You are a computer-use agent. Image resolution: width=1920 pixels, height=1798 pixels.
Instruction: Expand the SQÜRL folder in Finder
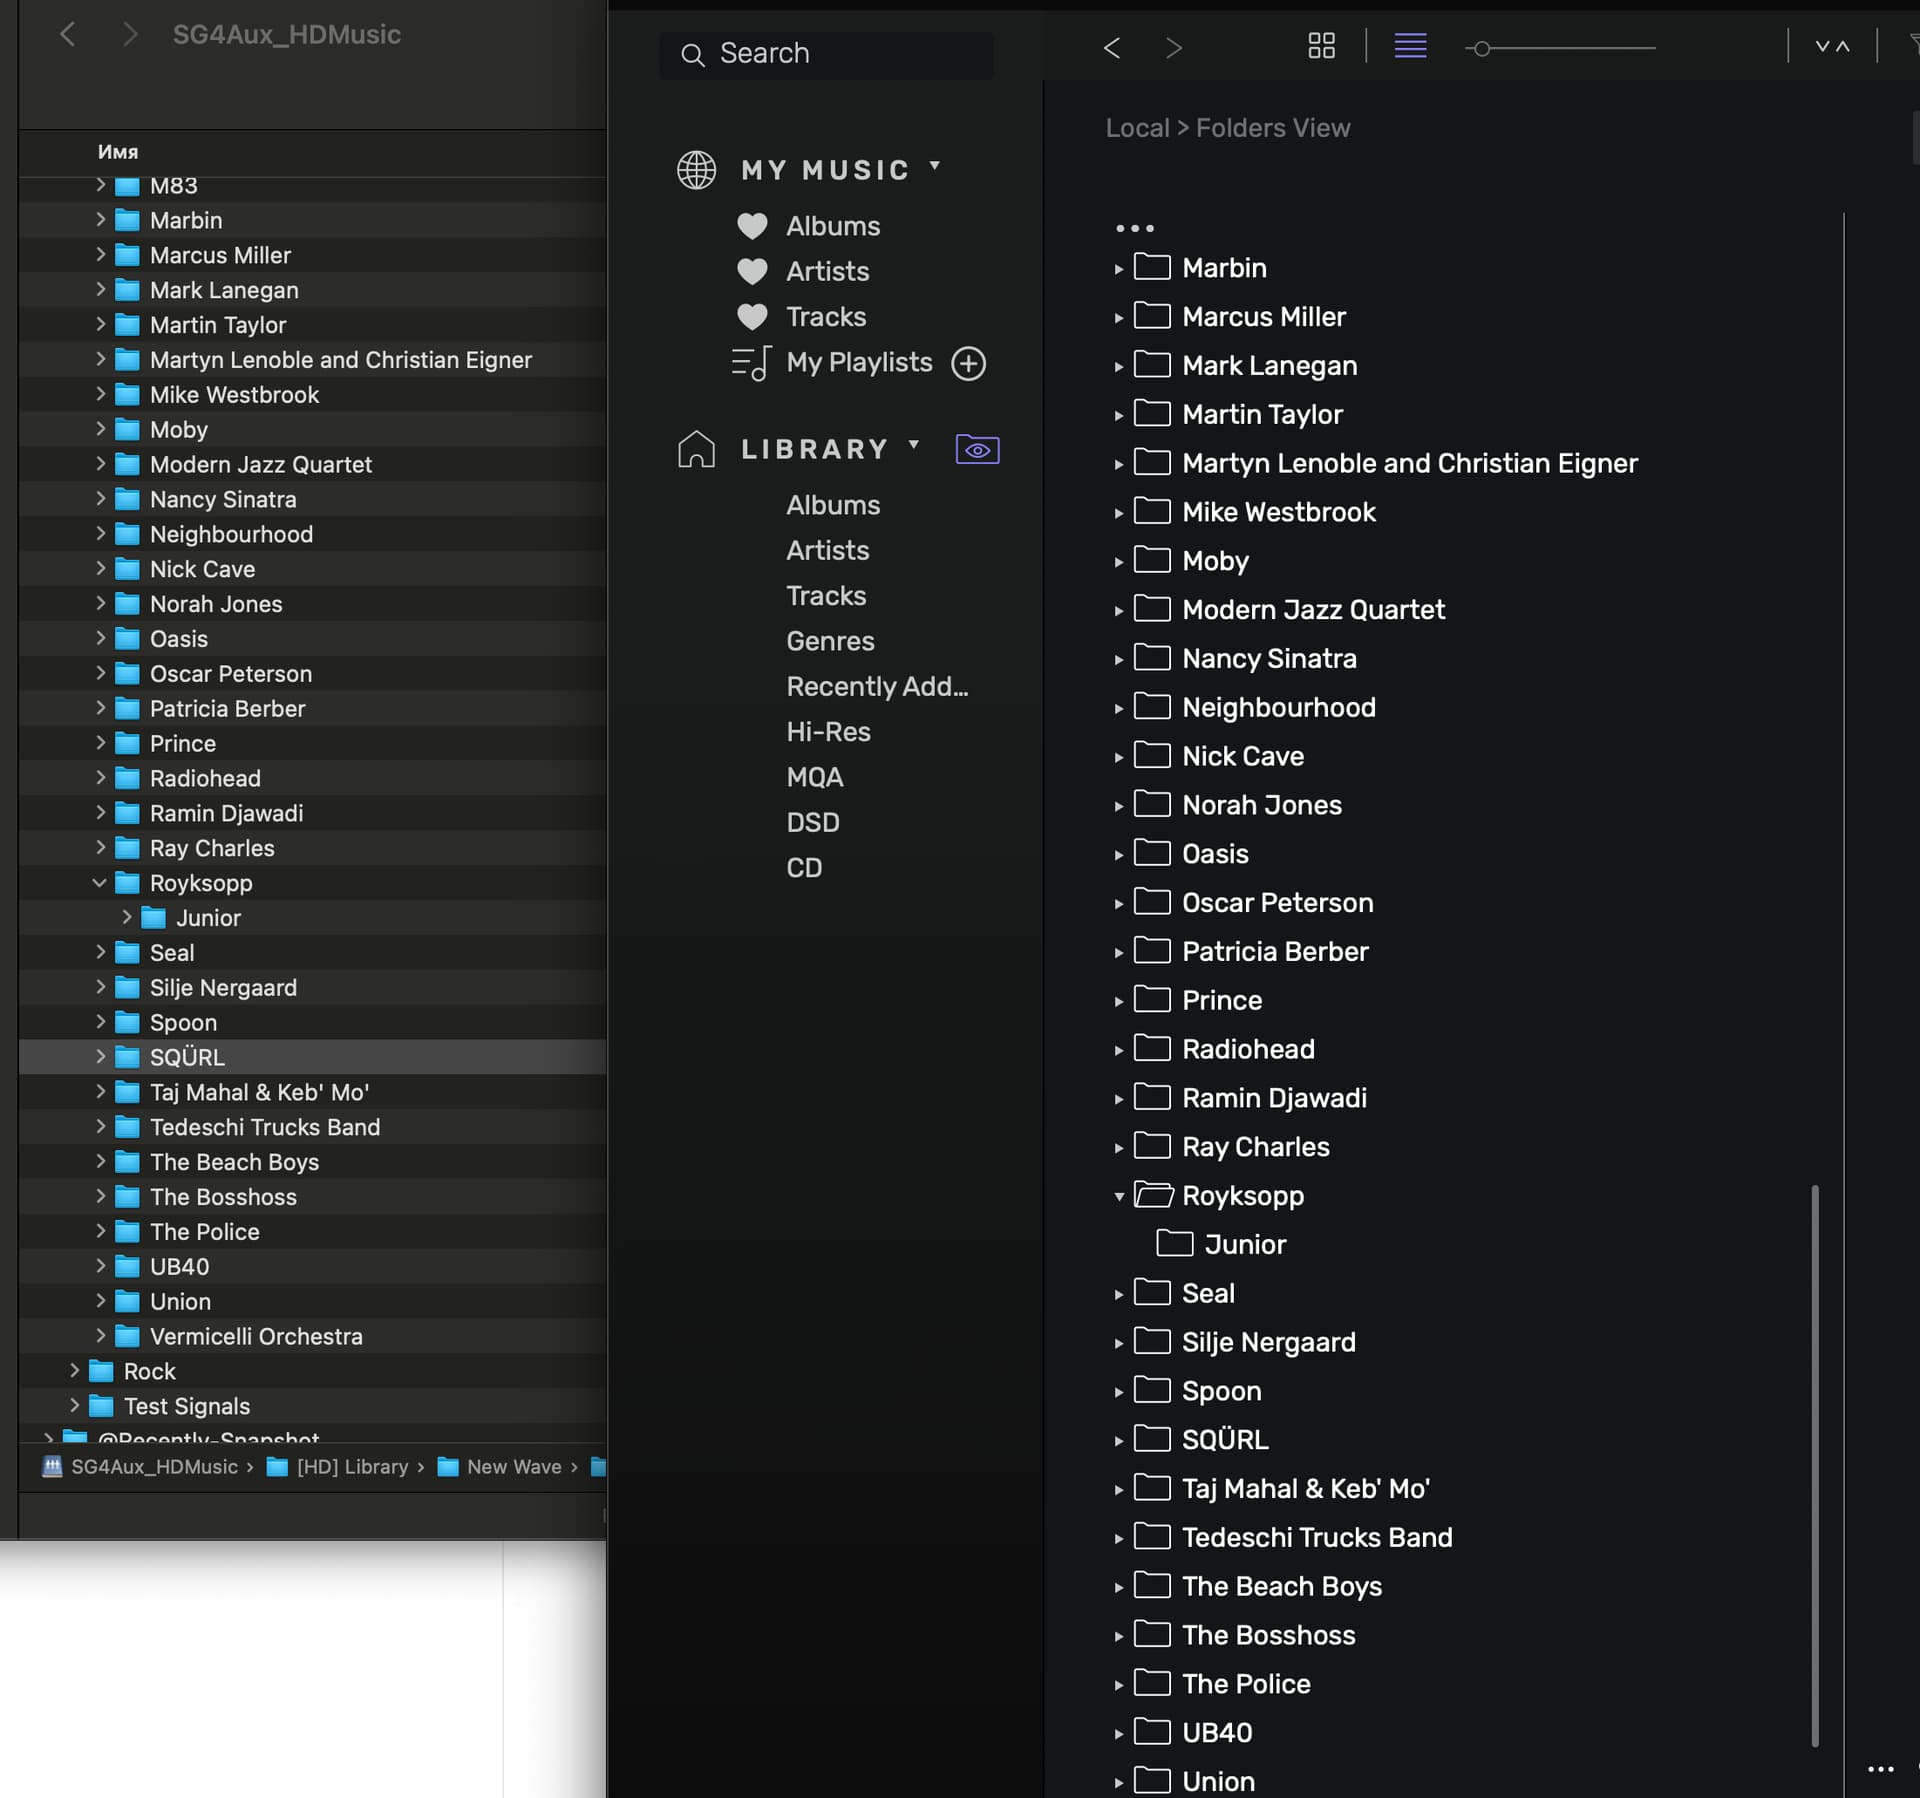coord(100,1056)
